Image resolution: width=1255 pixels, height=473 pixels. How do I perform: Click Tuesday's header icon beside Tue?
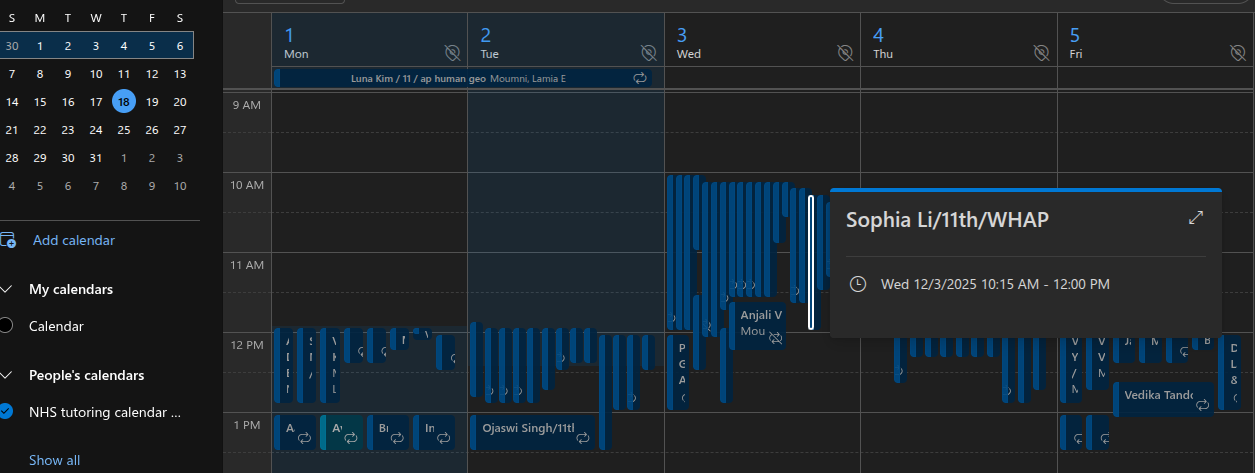pyautogui.click(x=648, y=52)
